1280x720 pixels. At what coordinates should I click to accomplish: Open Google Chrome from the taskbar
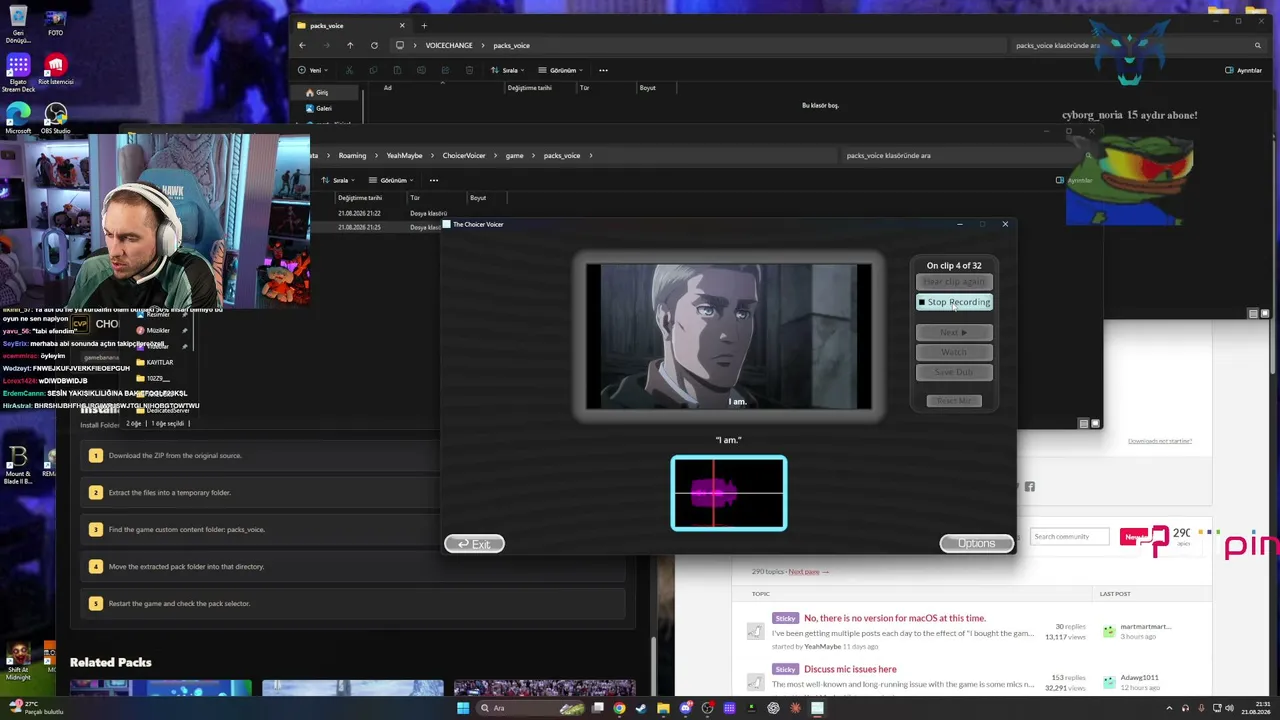pyautogui.click(x=619, y=708)
